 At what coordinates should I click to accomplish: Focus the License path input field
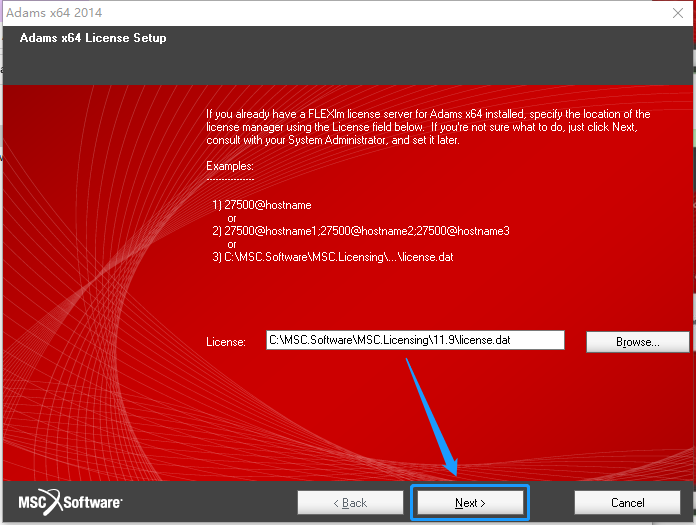pyautogui.click(x=415, y=340)
